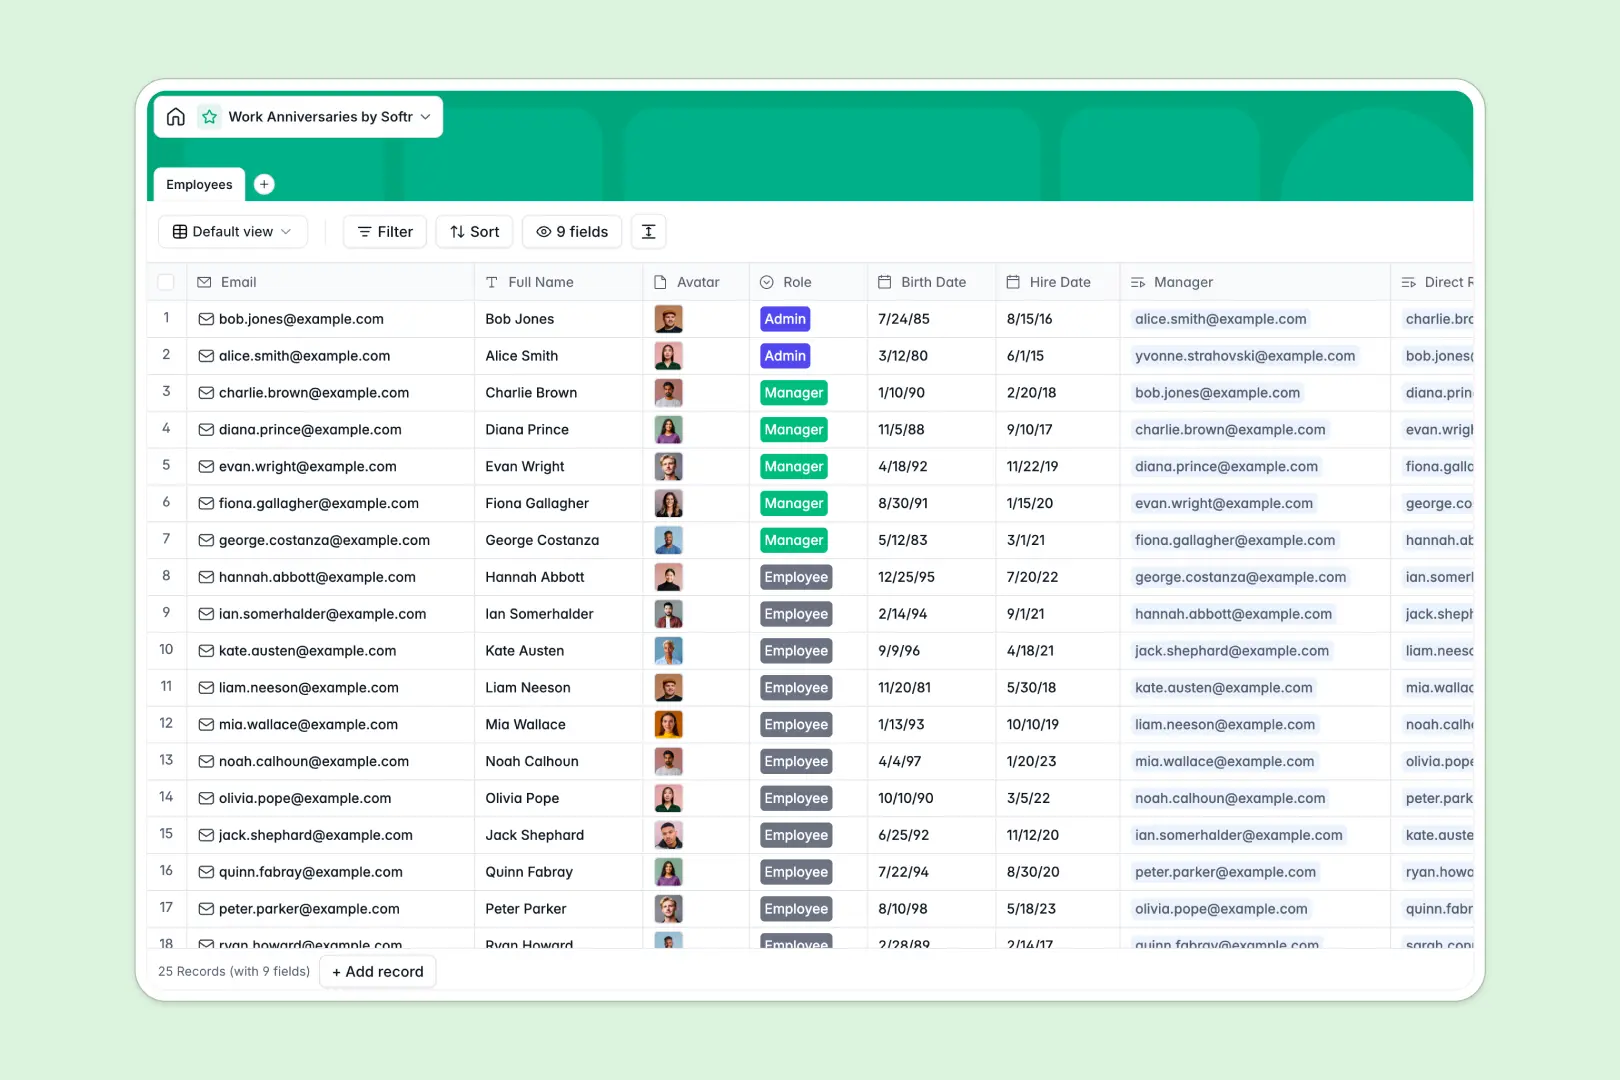The height and width of the screenshot is (1080, 1620).
Task: Open the Filter options
Action: pyautogui.click(x=384, y=231)
